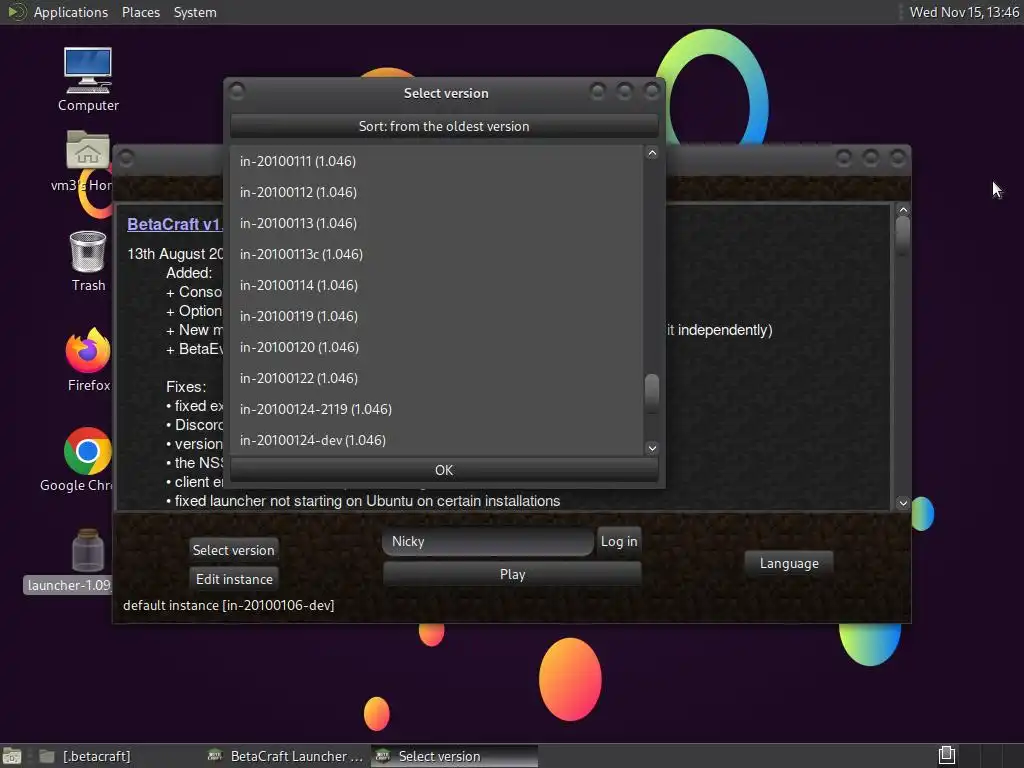
Task: Select version in-20100124-dev (1.046)
Action: [436, 440]
